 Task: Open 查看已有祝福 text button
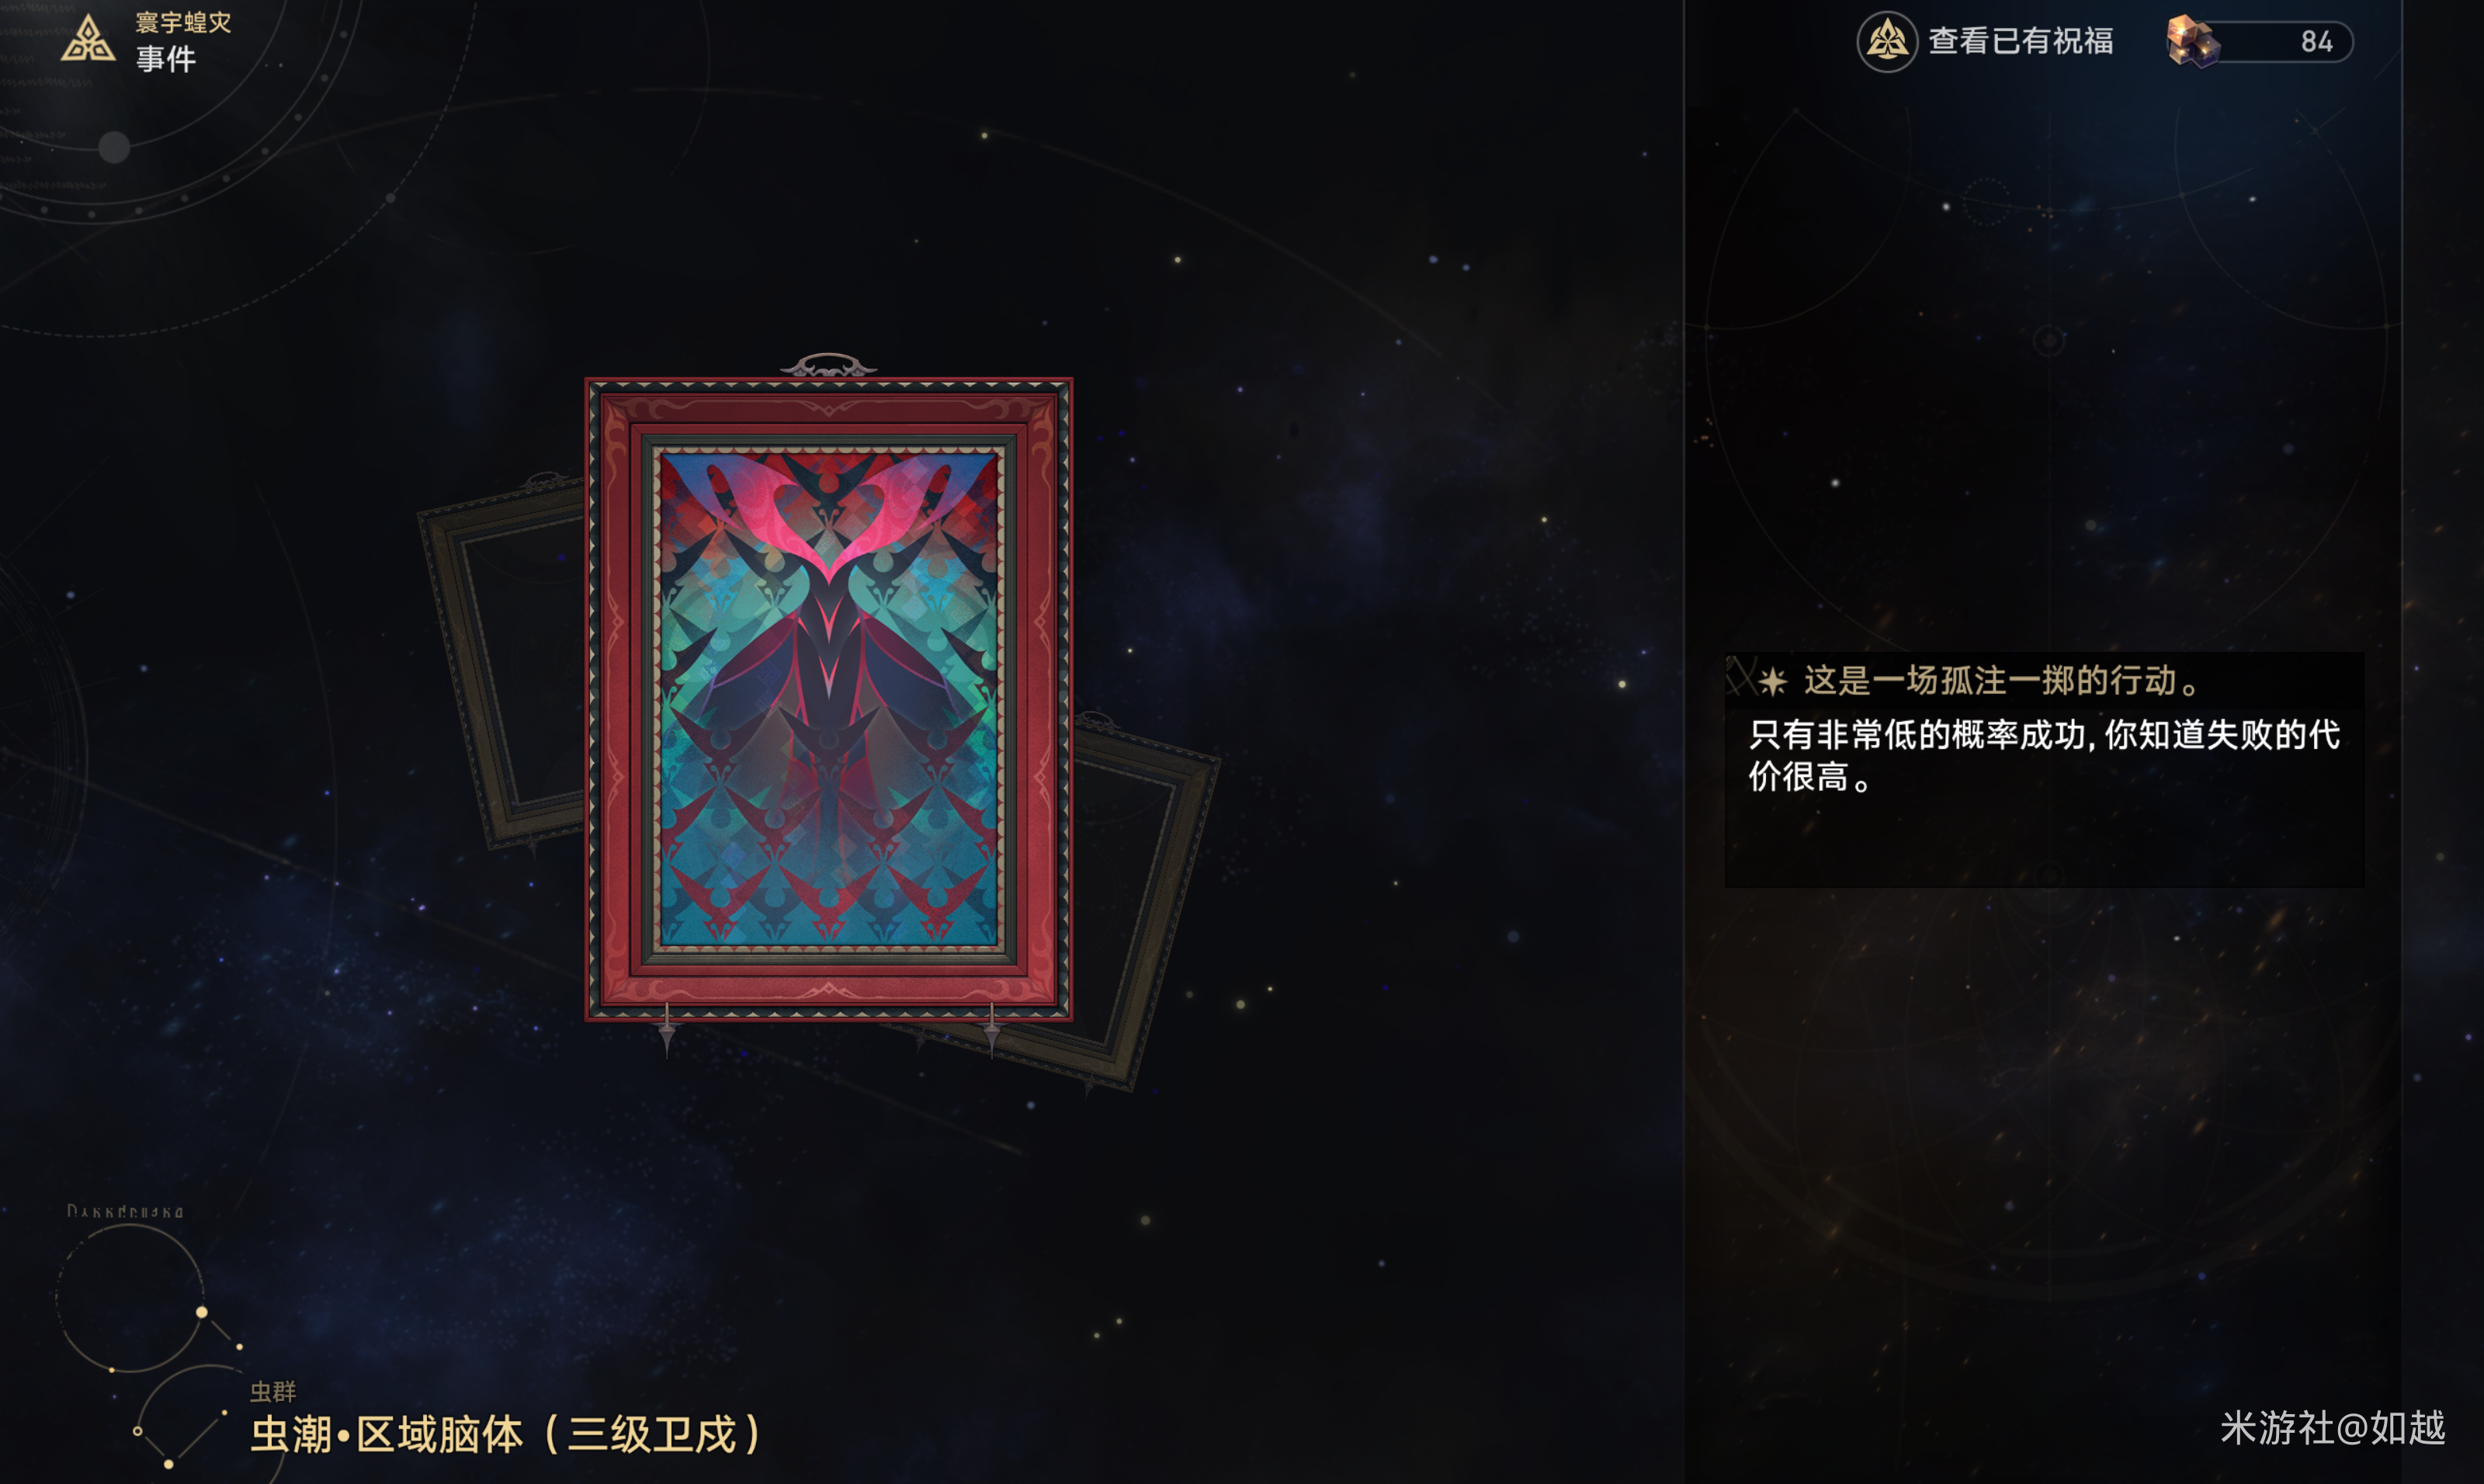[x=2020, y=41]
